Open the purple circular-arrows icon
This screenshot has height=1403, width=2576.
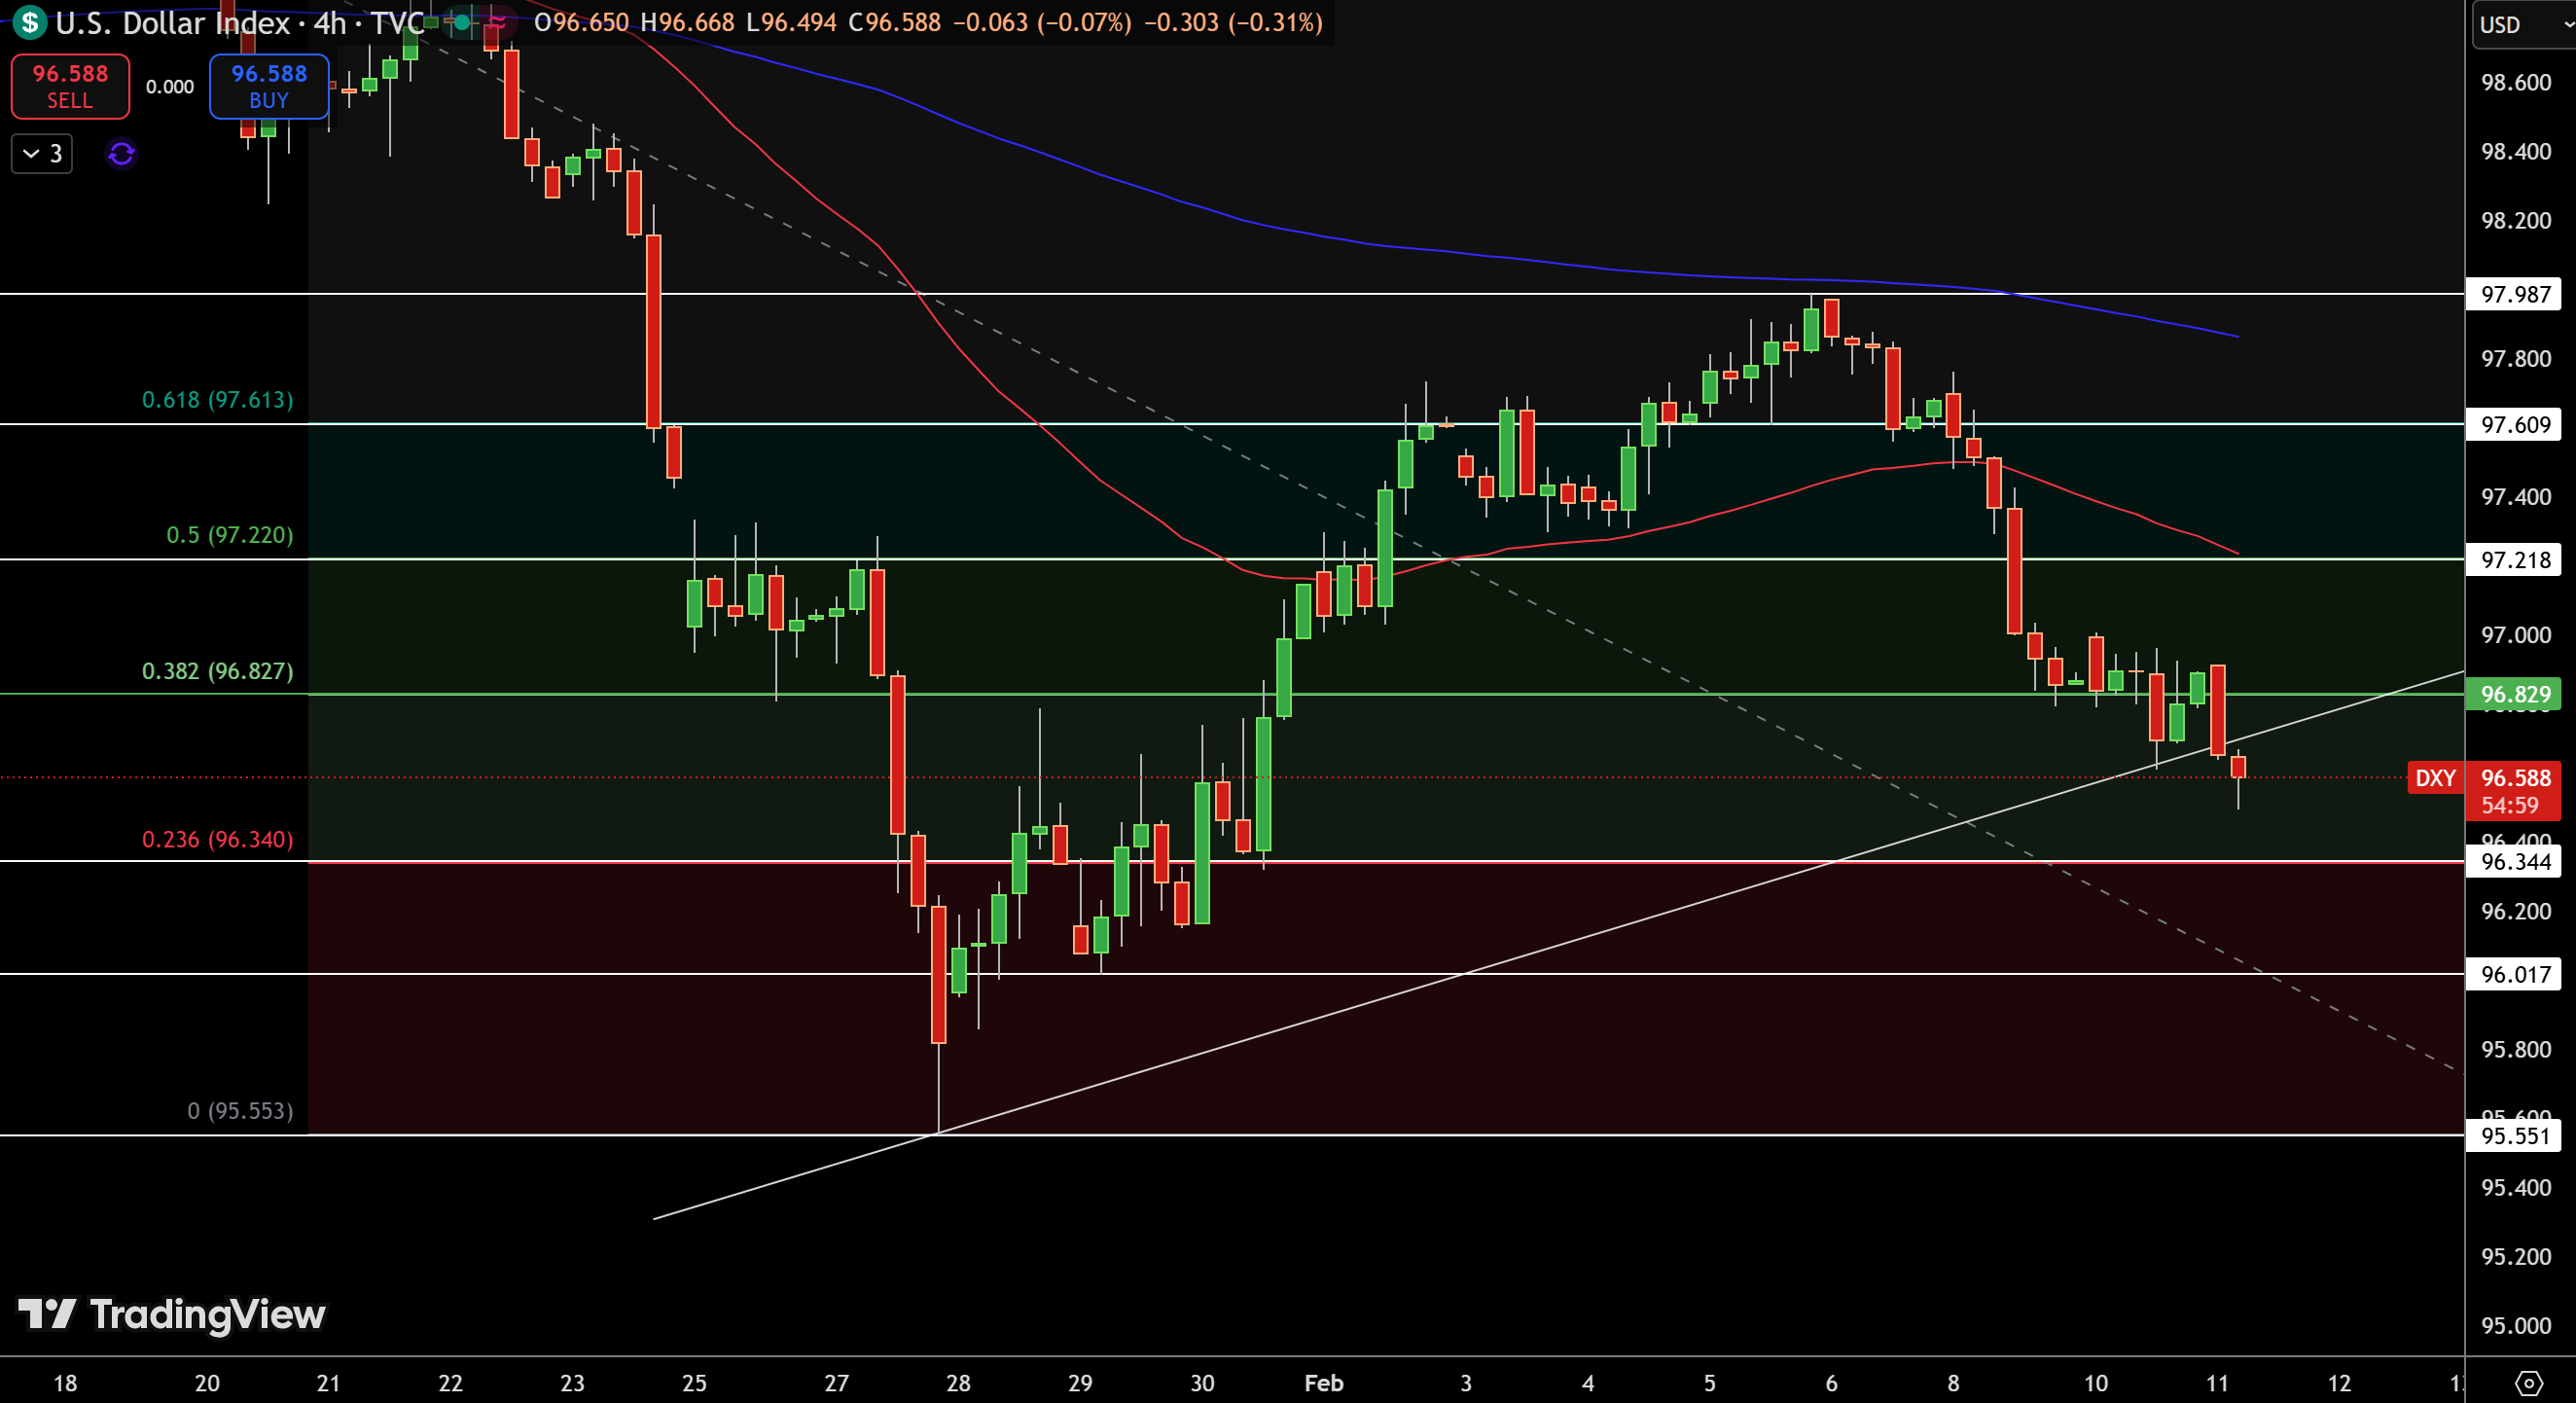click(121, 154)
